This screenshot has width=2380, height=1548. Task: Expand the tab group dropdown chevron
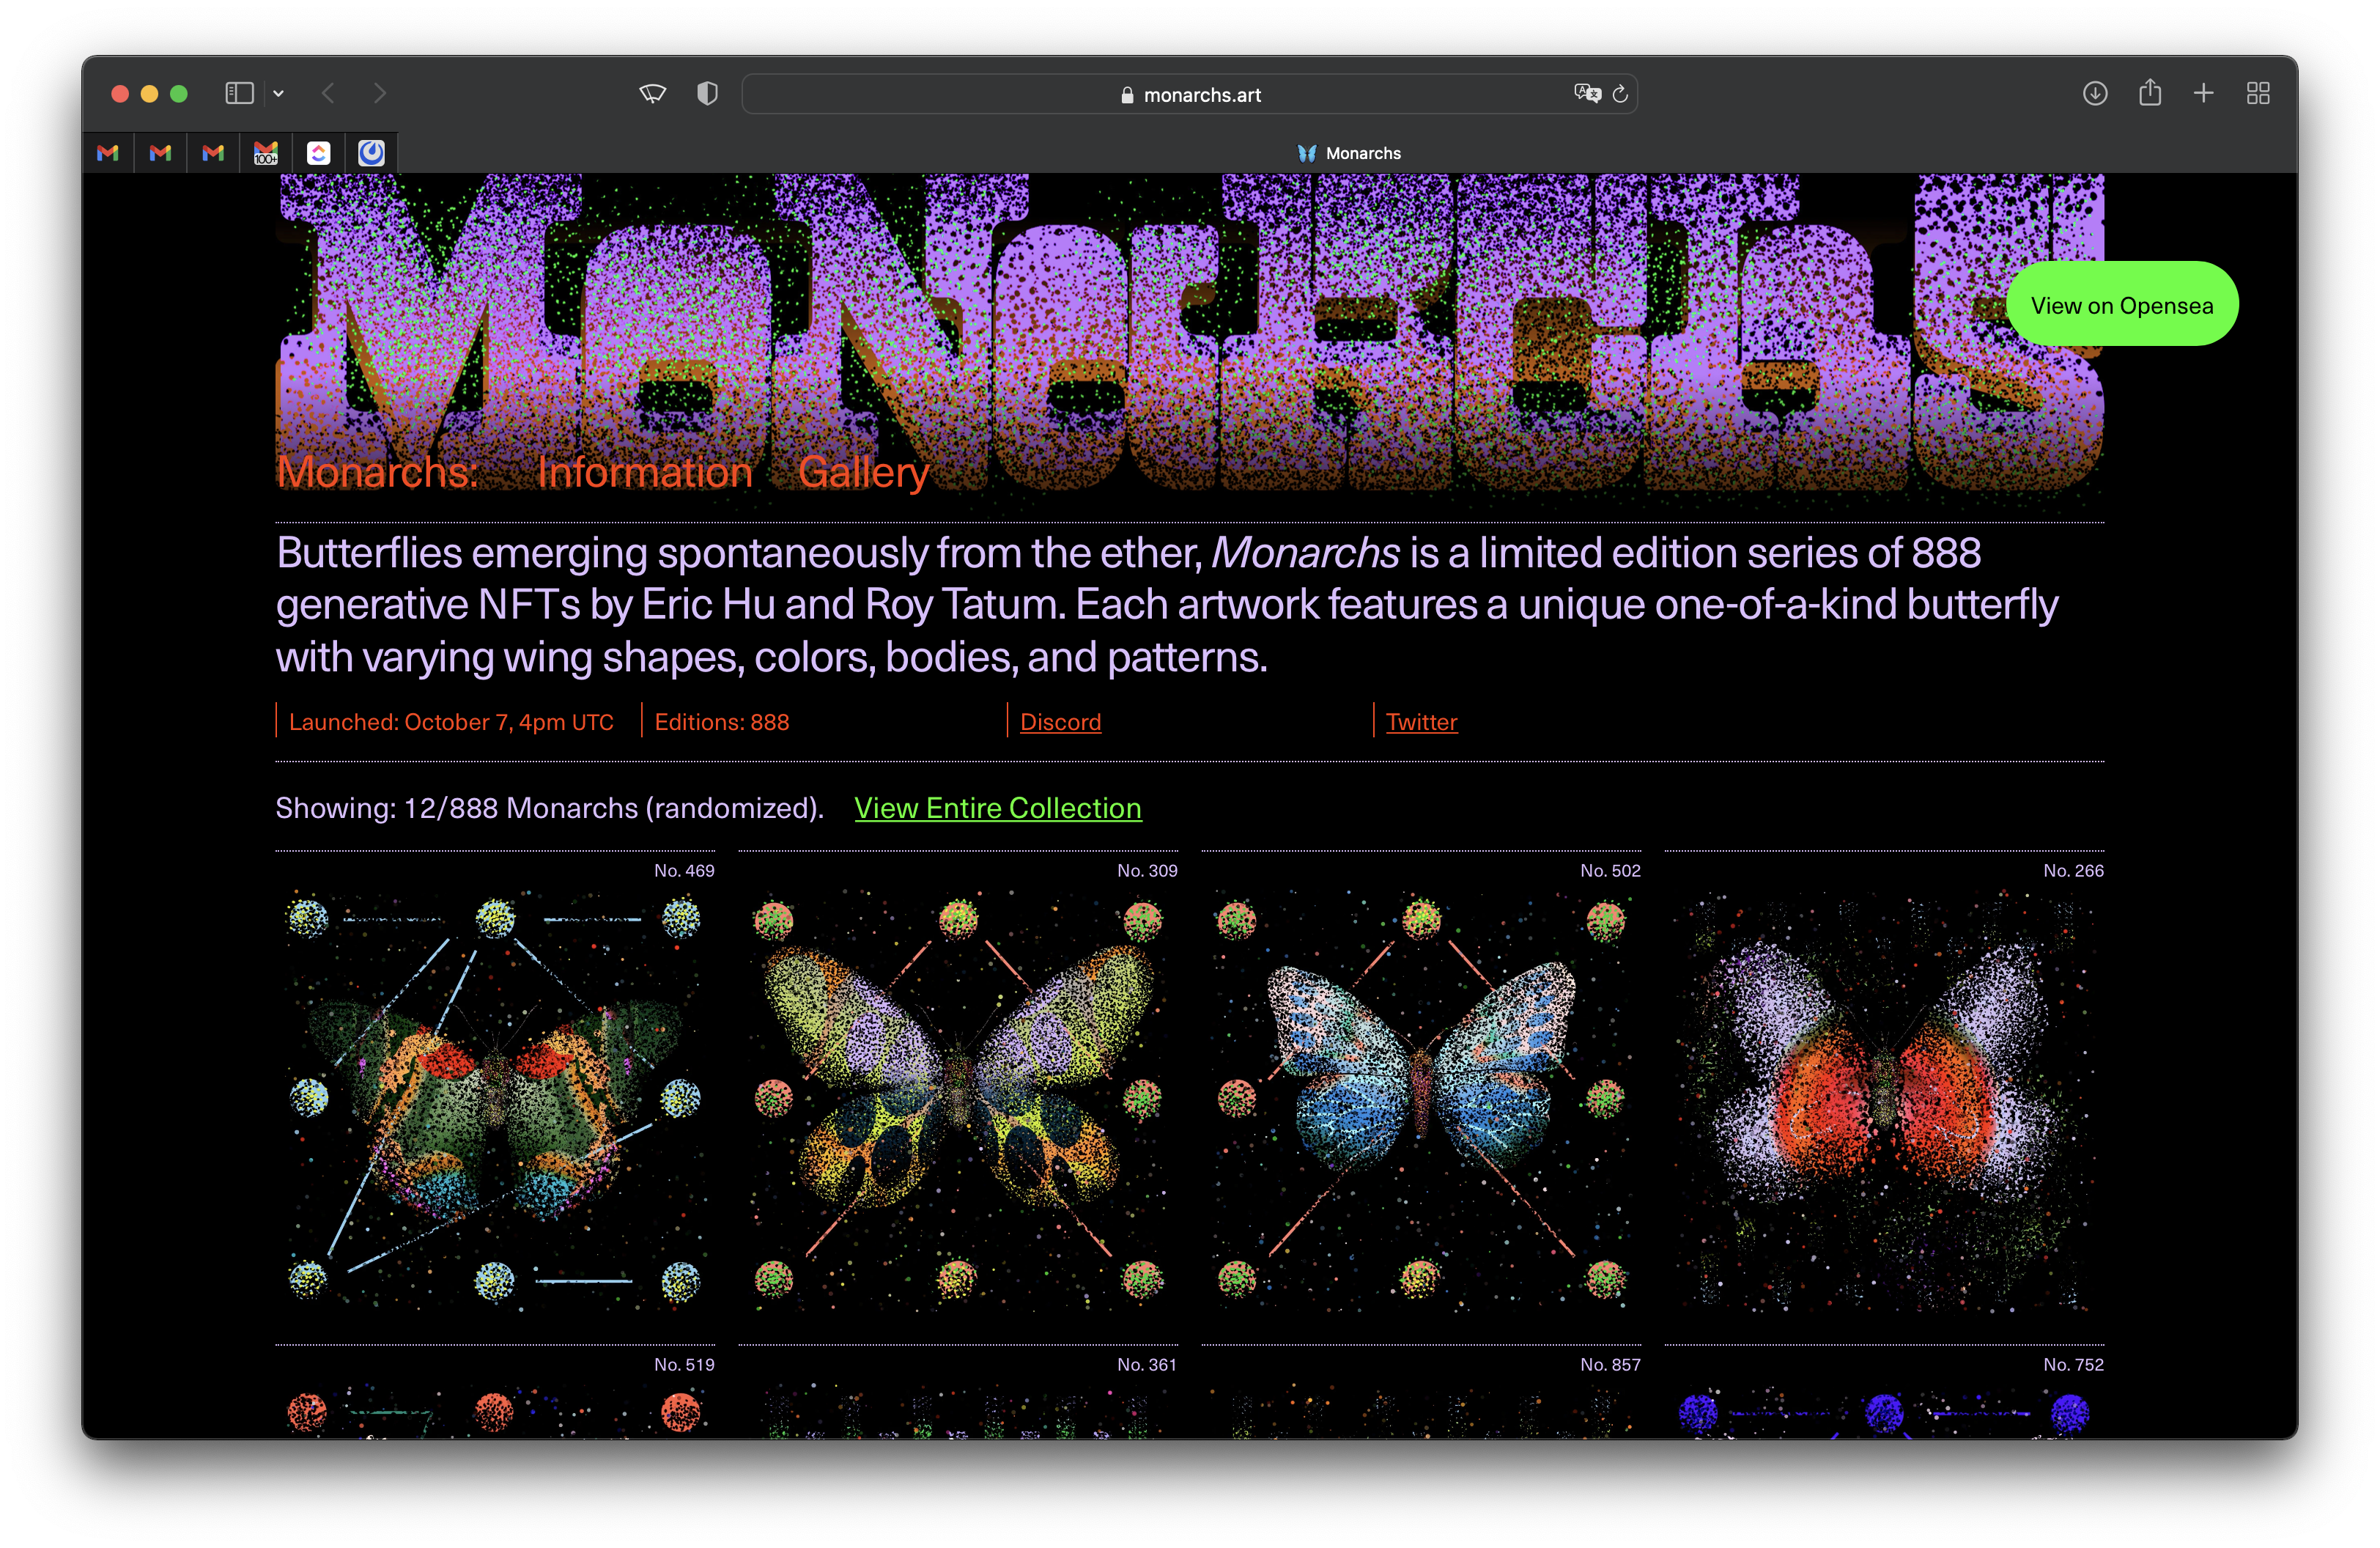[x=279, y=94]
